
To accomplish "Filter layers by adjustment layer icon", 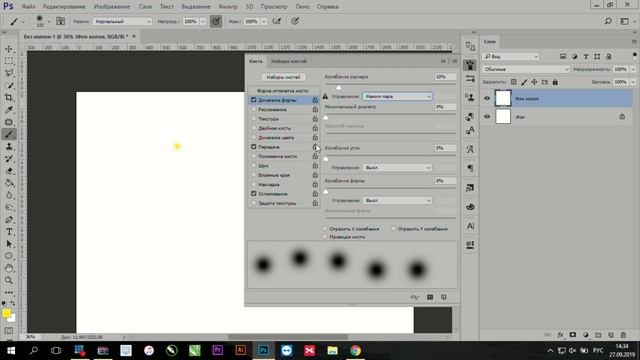I will tap(574, 57).
